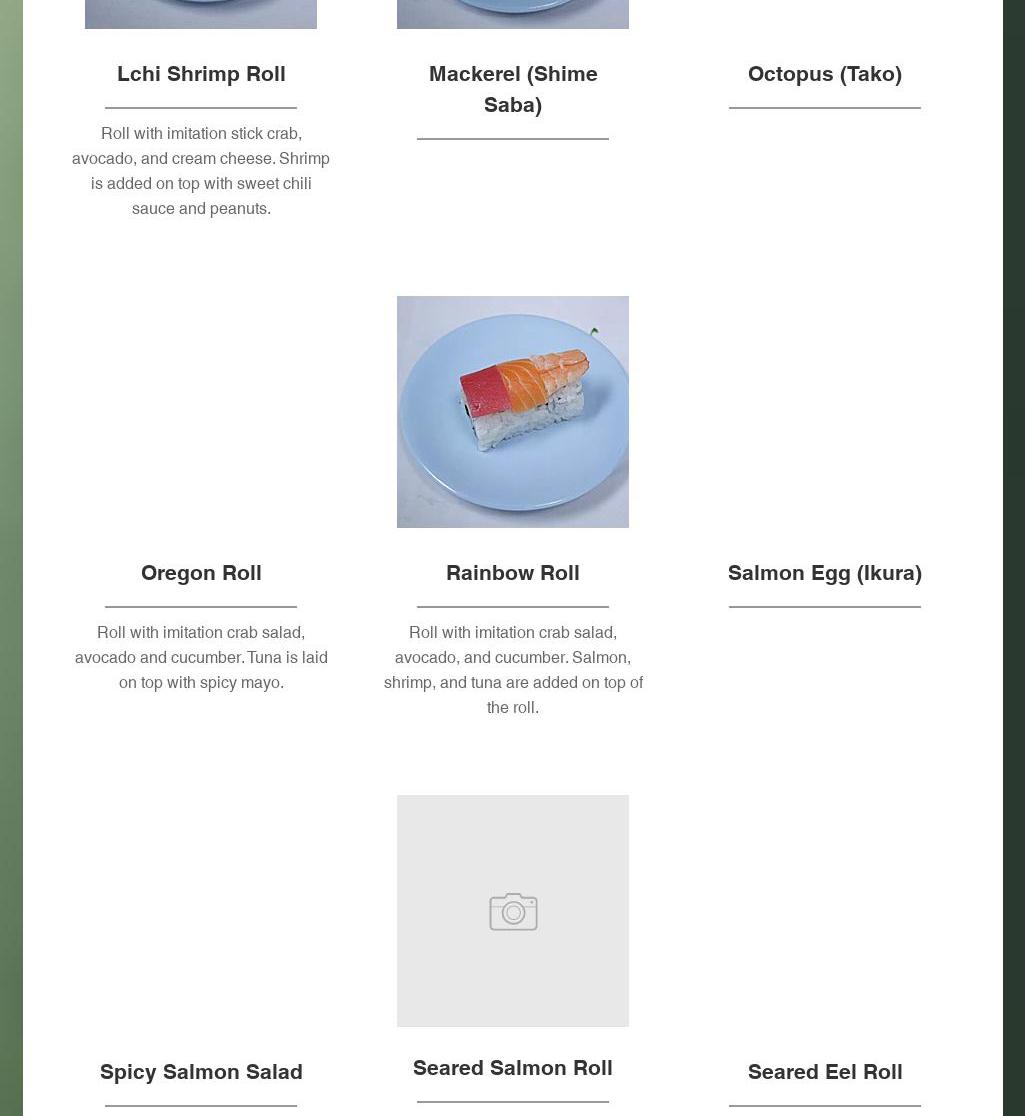1025x1116 pixels.
Task: Click the divider under Oregon Roll title
Action: point(201,607)
